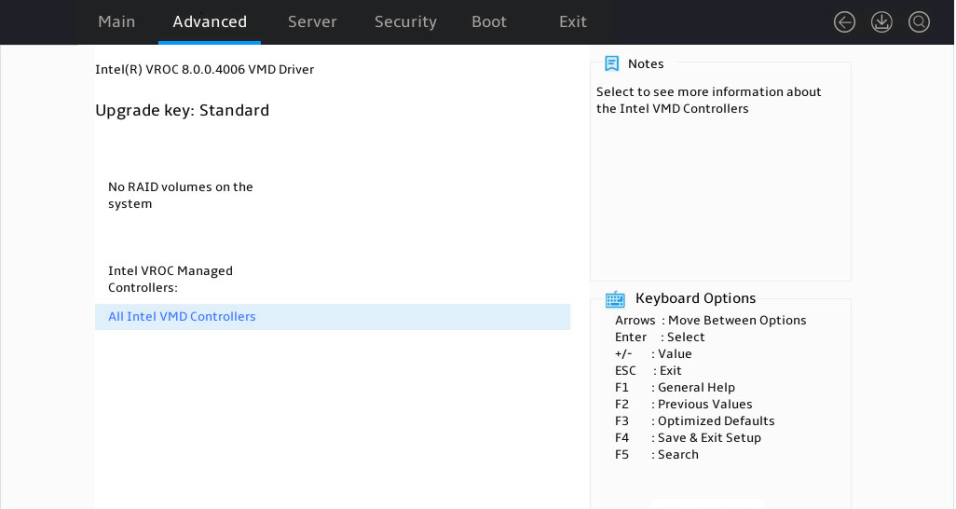Click the Intel VROC VMD Driver heading
Viewport: 956px width, 509px height.
coord(205,69)
